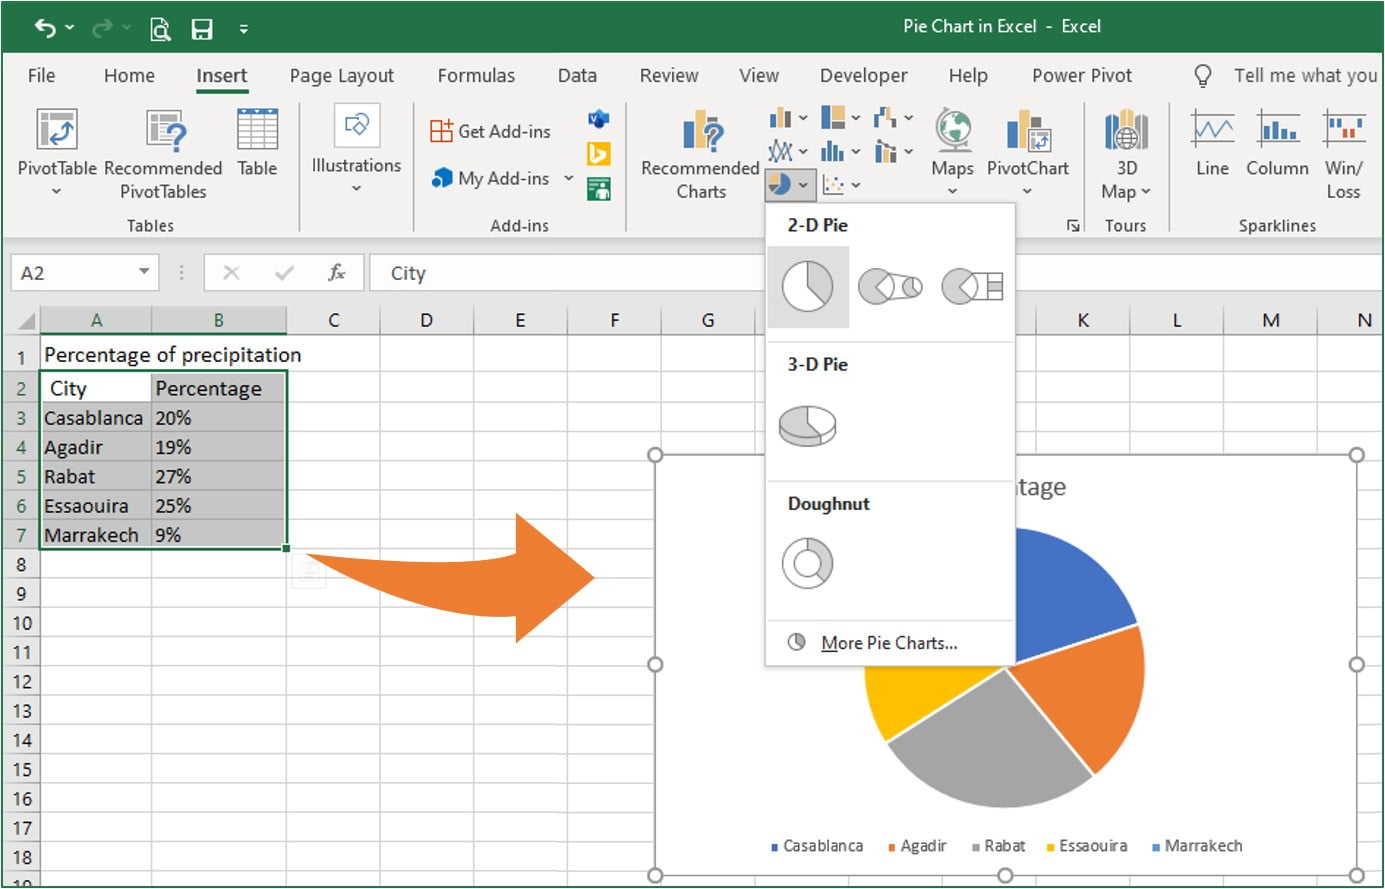Expand the My Add-ins dropdown
Screen dimensions: 1385x889
pyautogui.click(x=568, y=178)
